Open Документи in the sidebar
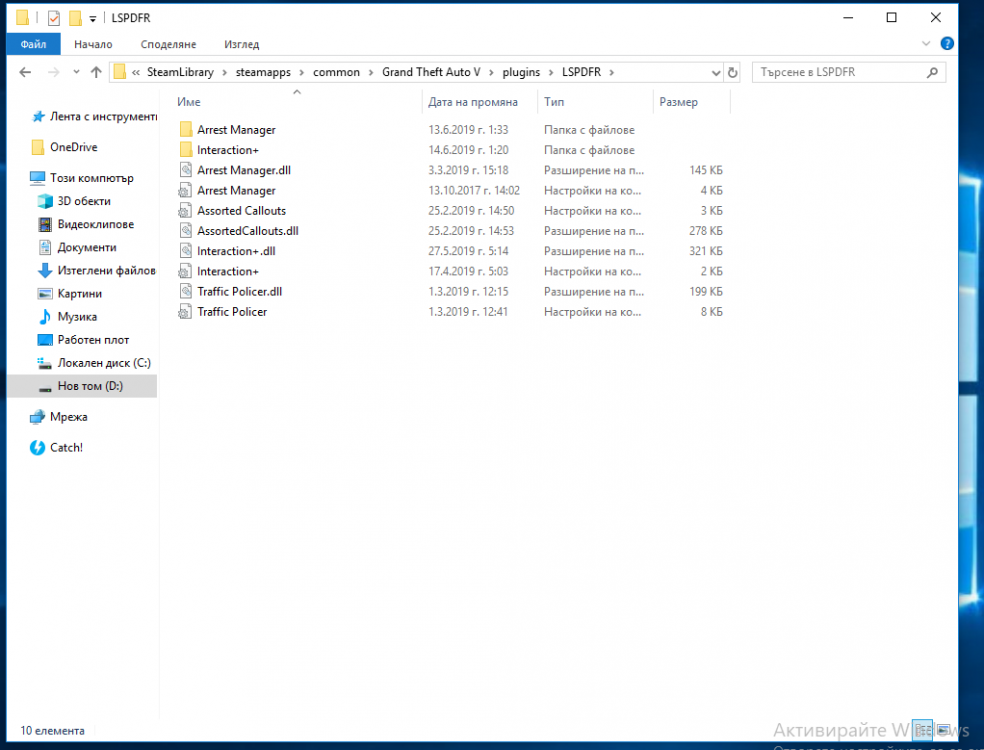The width and height of the screenshot is (984, 750). click(77, 248)
